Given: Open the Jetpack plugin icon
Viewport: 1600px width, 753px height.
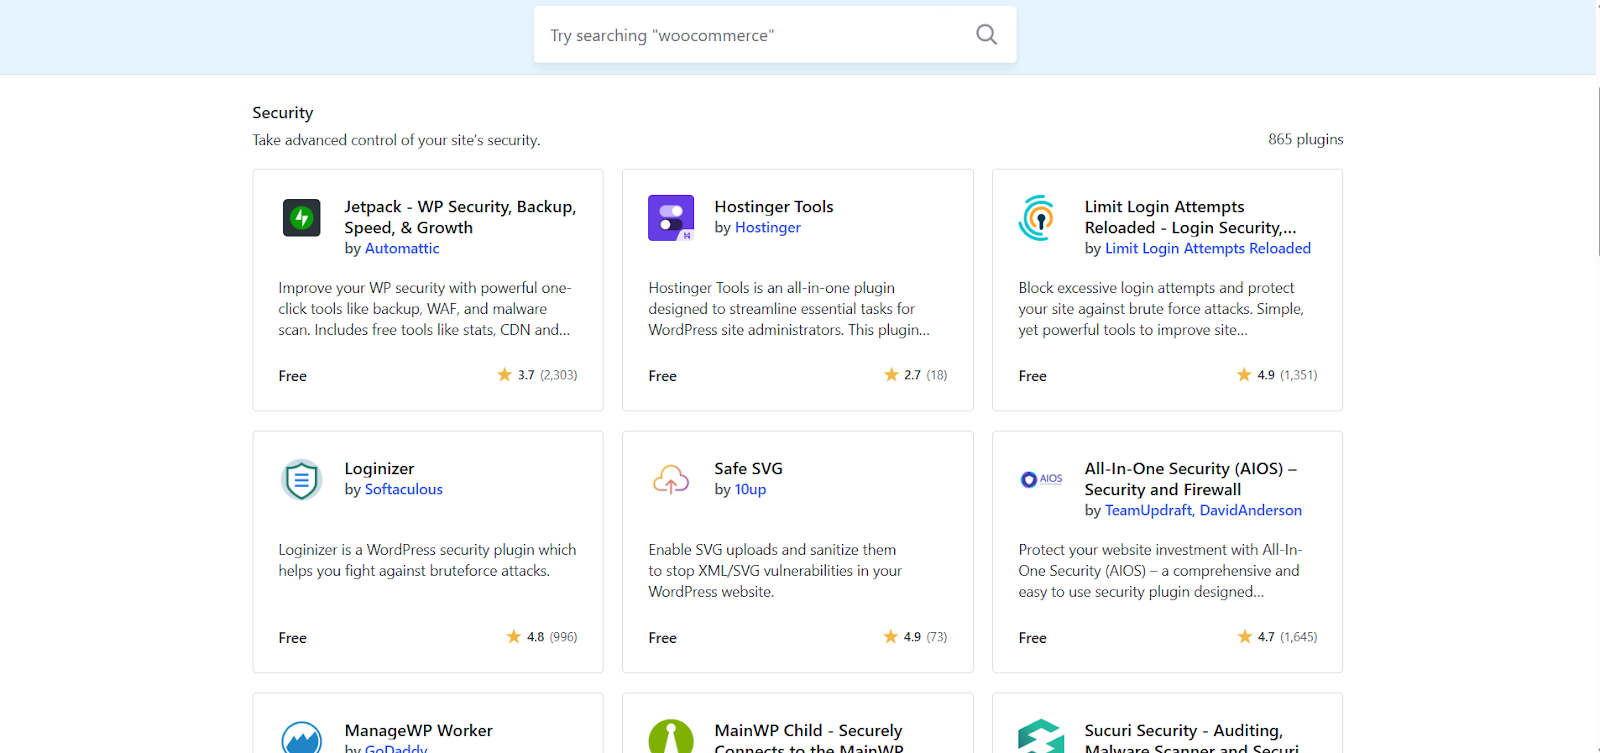Looking at the screenshot, I should [x=302, y=218].
